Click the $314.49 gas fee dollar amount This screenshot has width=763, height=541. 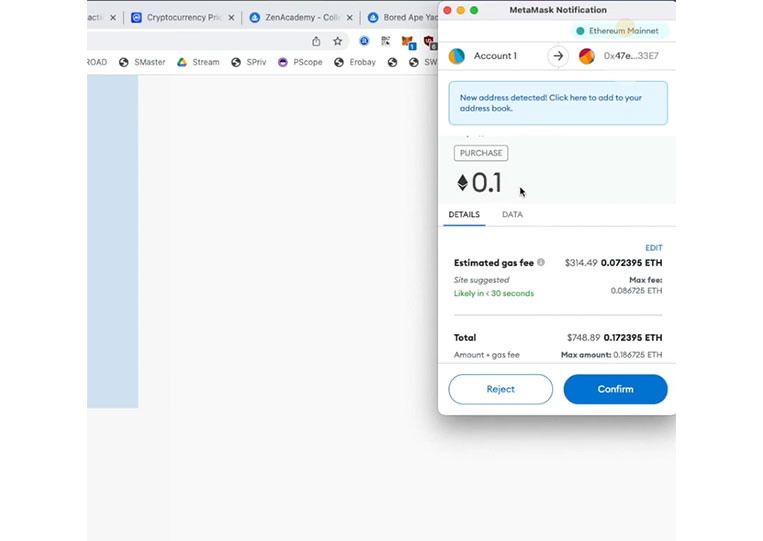(x=581, y=263)
